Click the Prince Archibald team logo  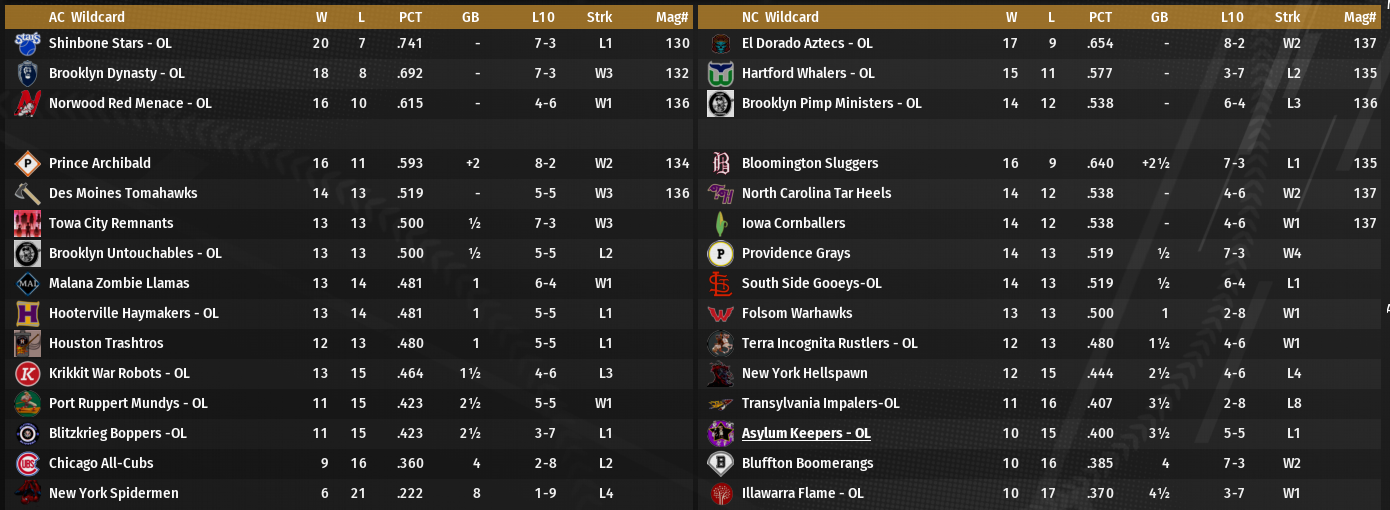(x=27, y=163)
